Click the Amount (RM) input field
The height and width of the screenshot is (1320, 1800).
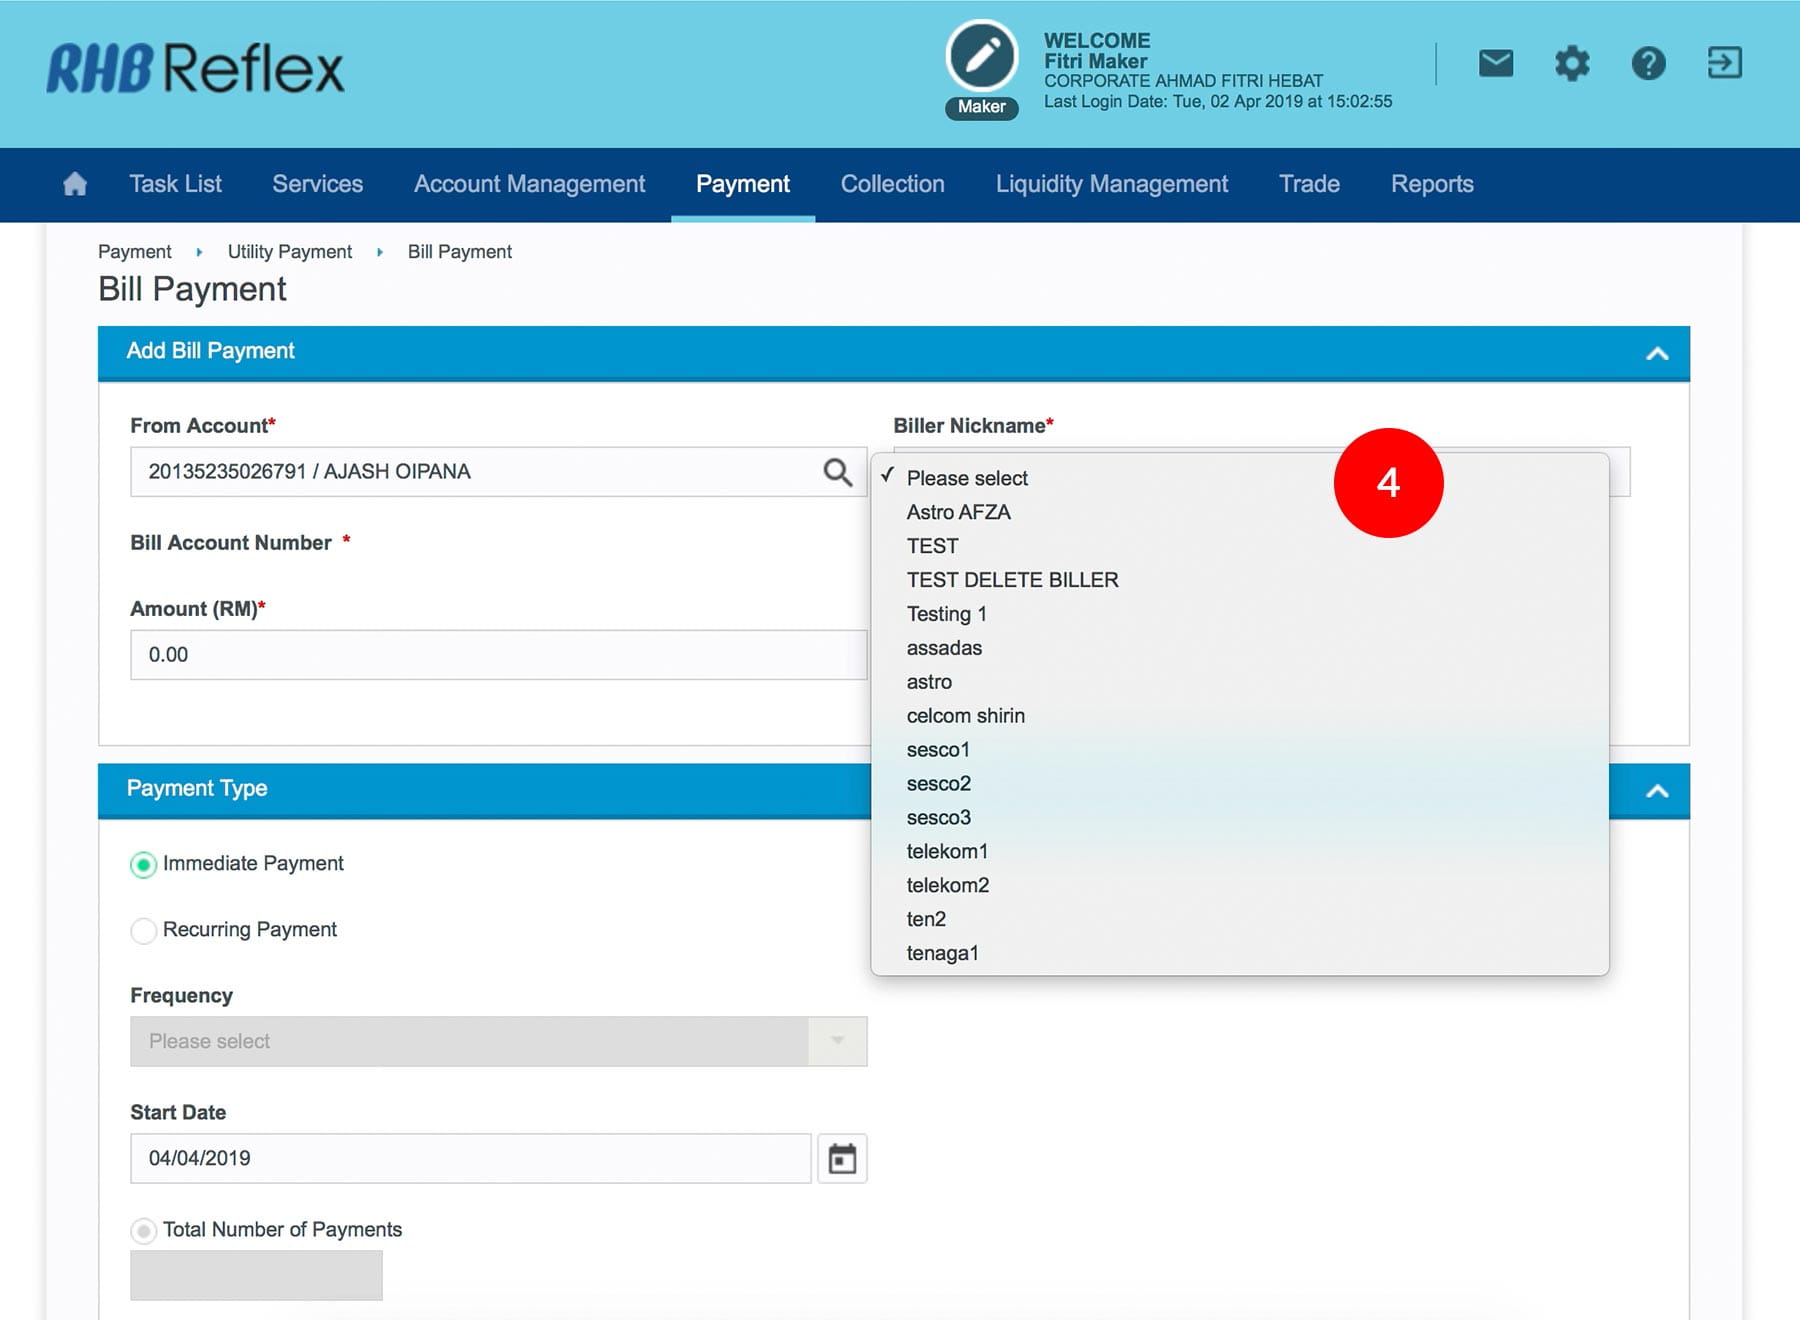click(x=498, y=655)
